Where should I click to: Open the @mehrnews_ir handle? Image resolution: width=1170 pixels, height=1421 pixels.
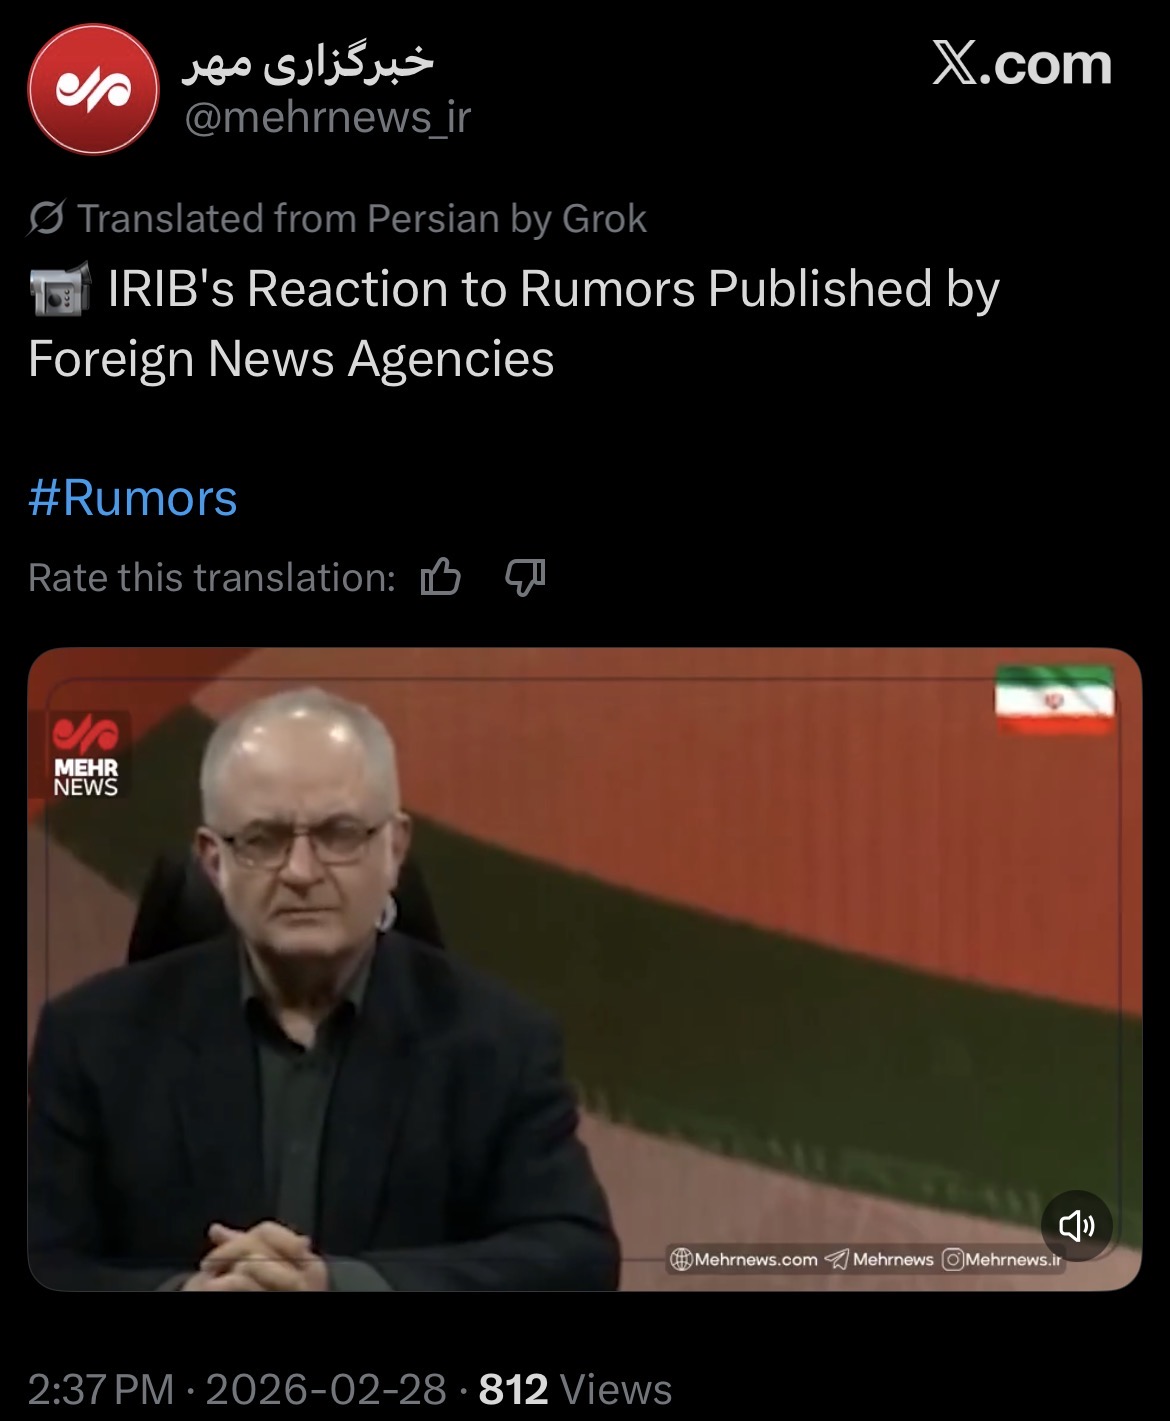click(328, 118)
